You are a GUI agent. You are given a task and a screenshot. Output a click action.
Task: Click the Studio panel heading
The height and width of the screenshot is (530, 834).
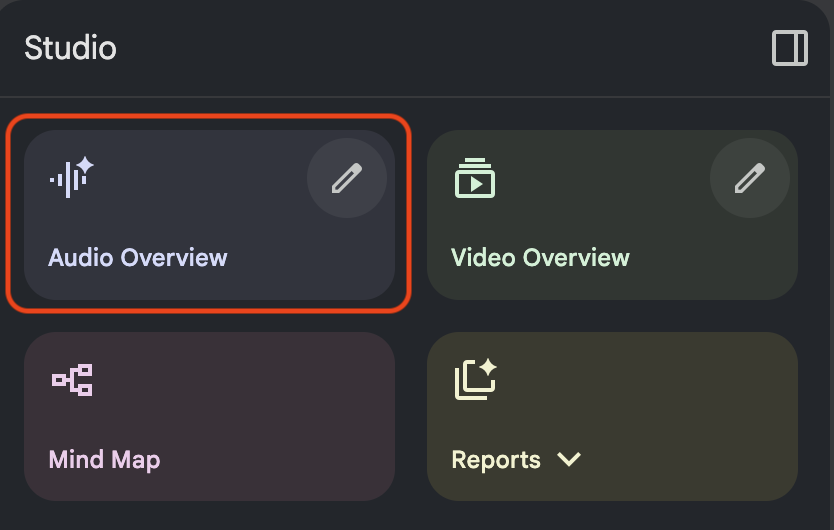point(70,48)
